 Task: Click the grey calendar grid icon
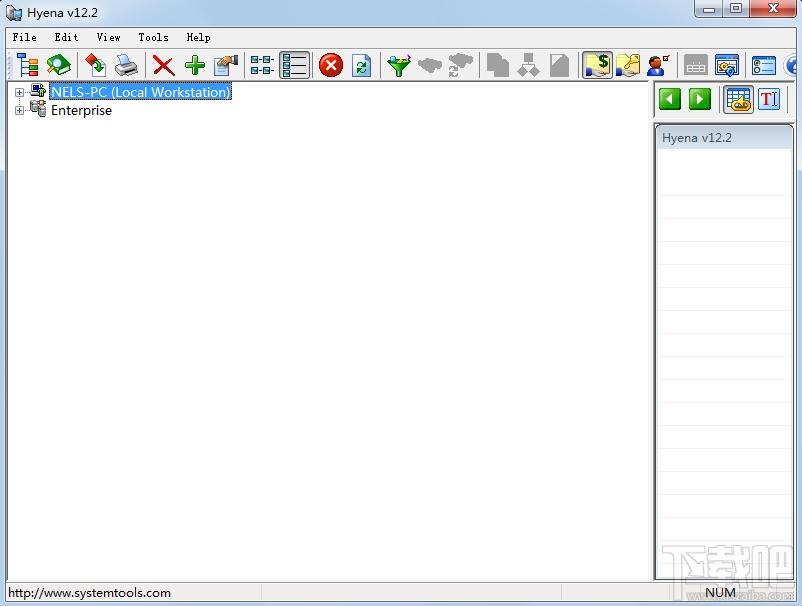click(x=696, y=65)
